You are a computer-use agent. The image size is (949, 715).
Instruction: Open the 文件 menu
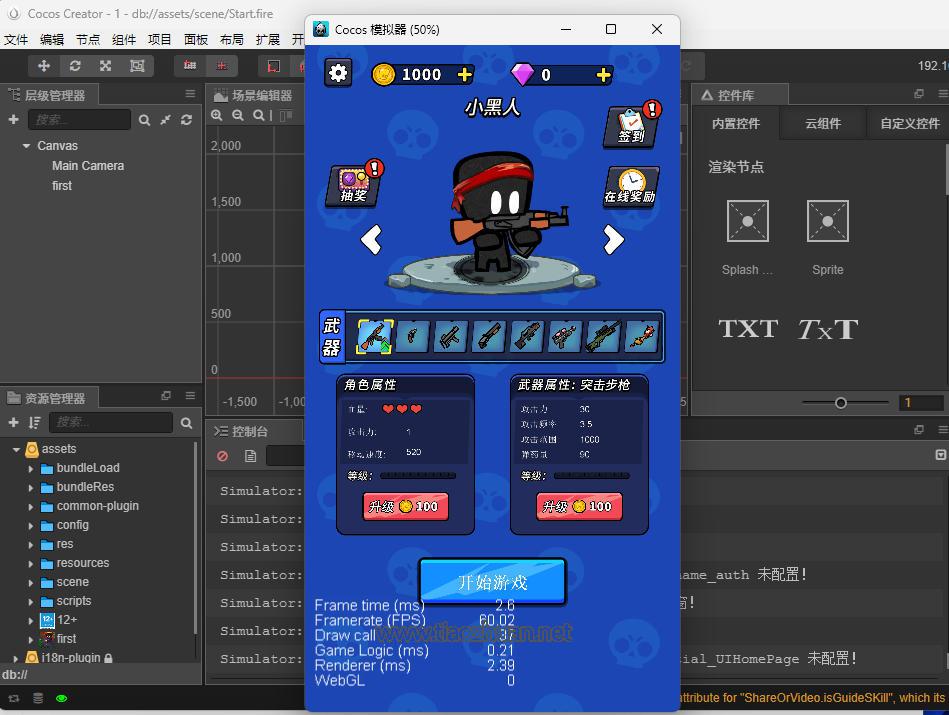(x=16, y=39)
